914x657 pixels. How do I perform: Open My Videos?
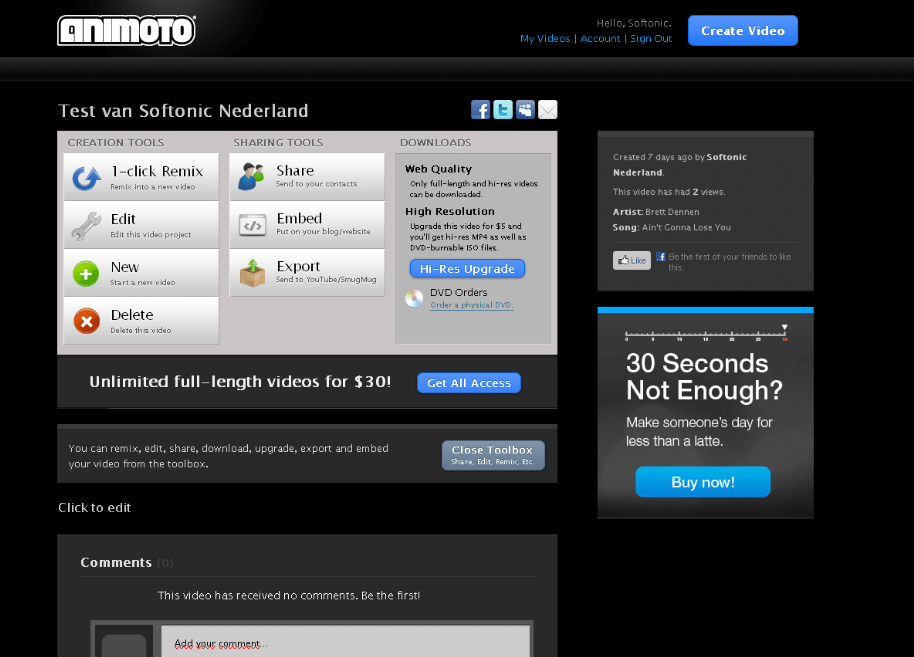coord(545,38)
